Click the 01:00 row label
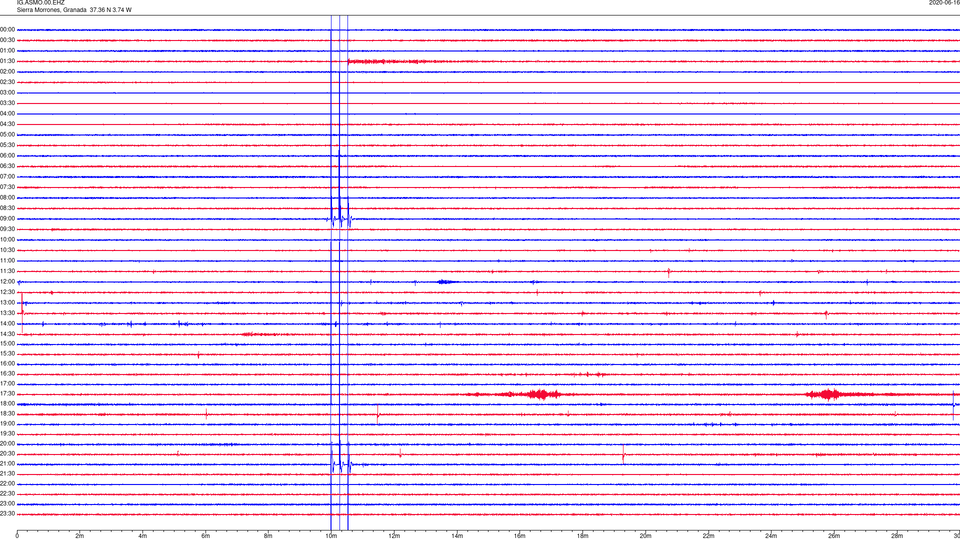This screenshot has height=540, width=960. (x=7, y=51)
